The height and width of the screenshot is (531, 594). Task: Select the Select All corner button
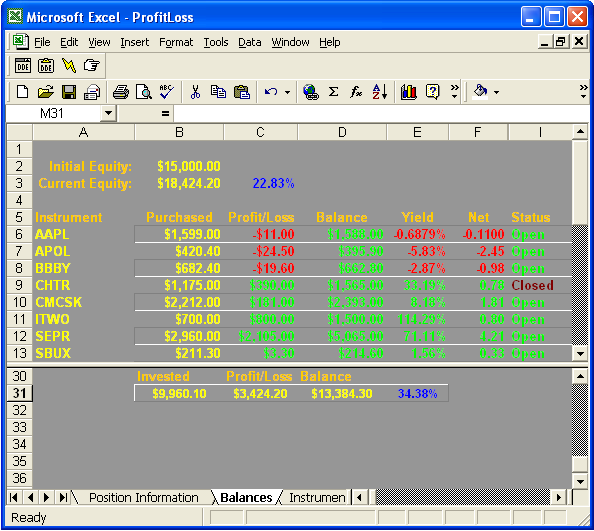pyautogui.click(x=20, y=132)
